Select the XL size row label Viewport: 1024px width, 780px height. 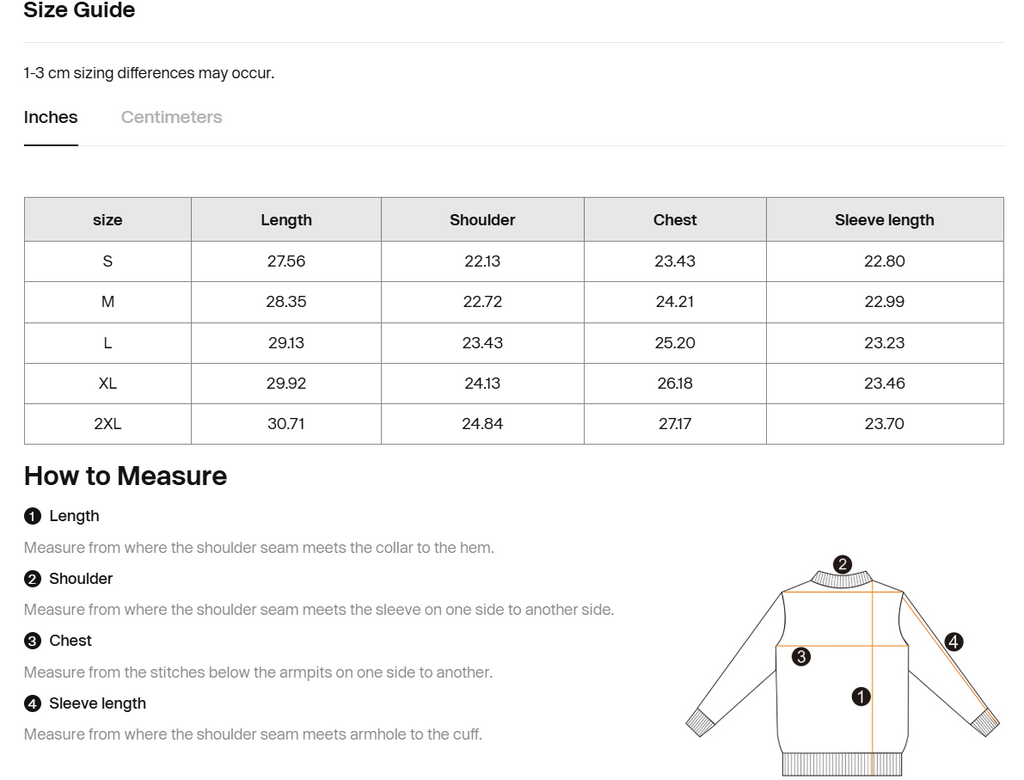click(x=108, y=383)
